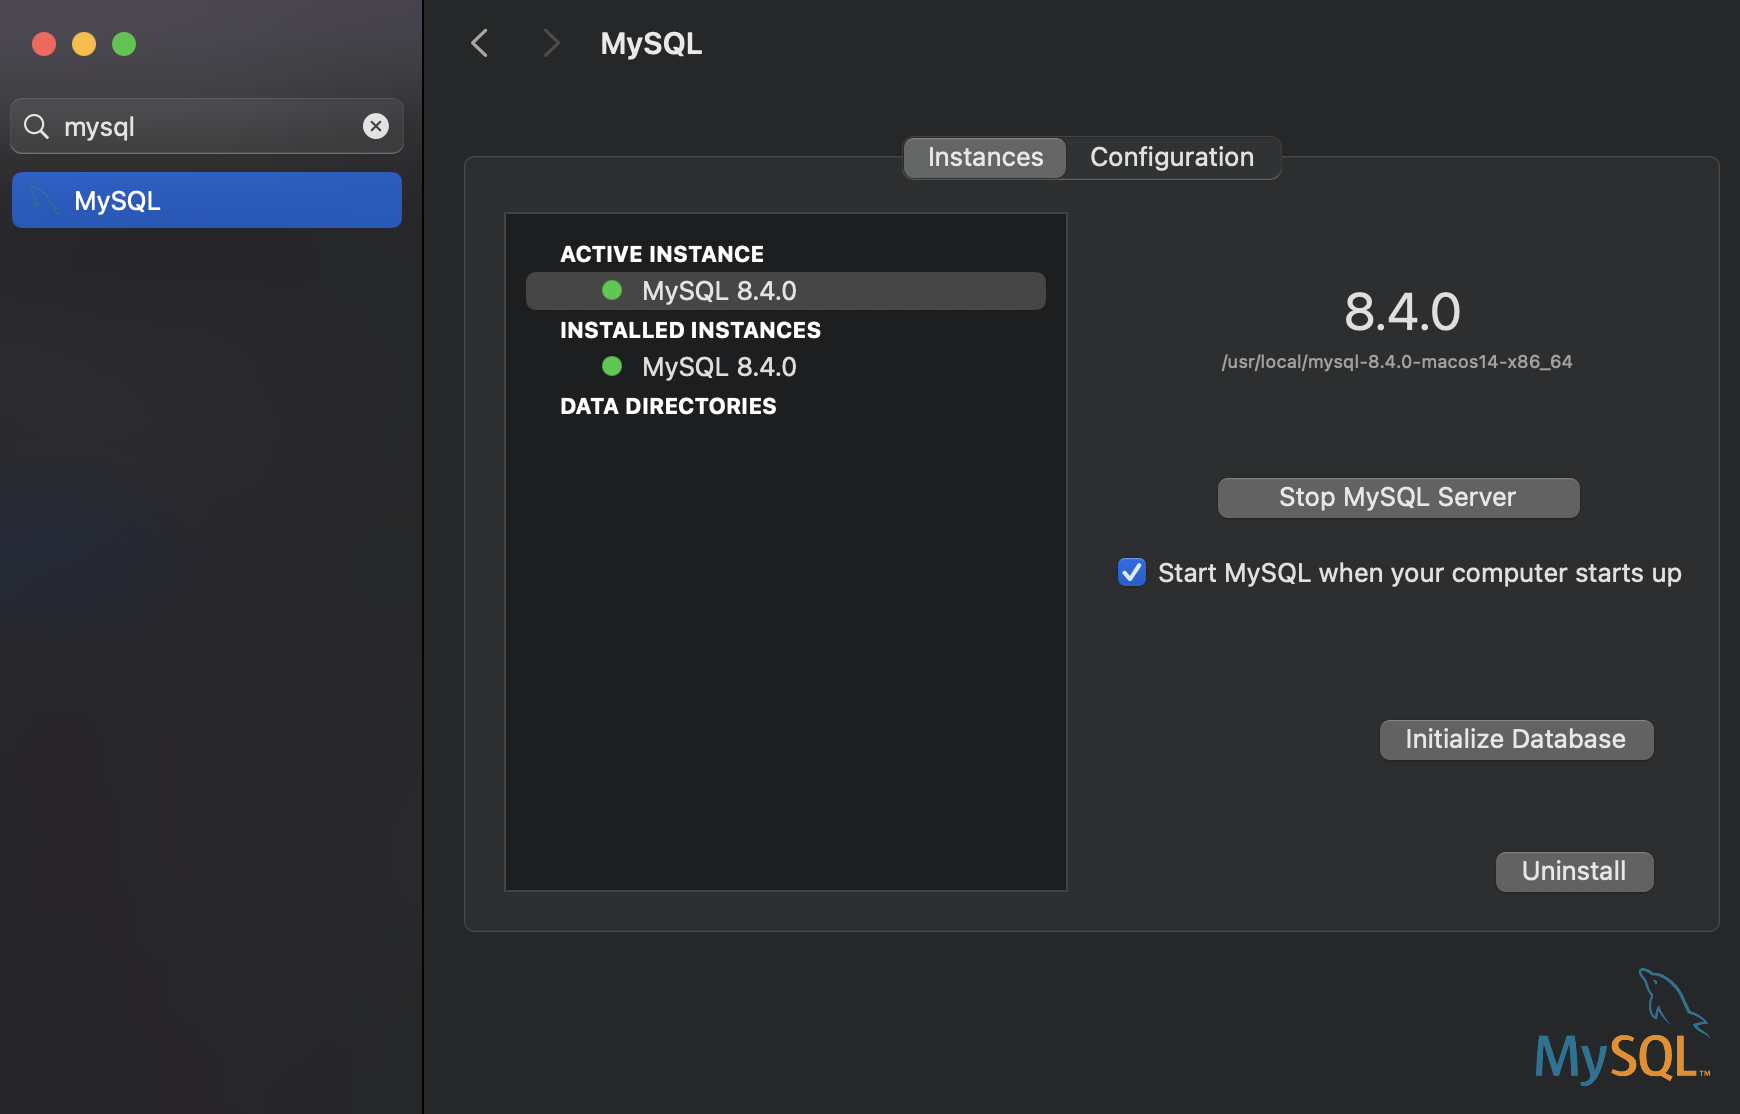Click the Initialize Database button

[1515, 739]
